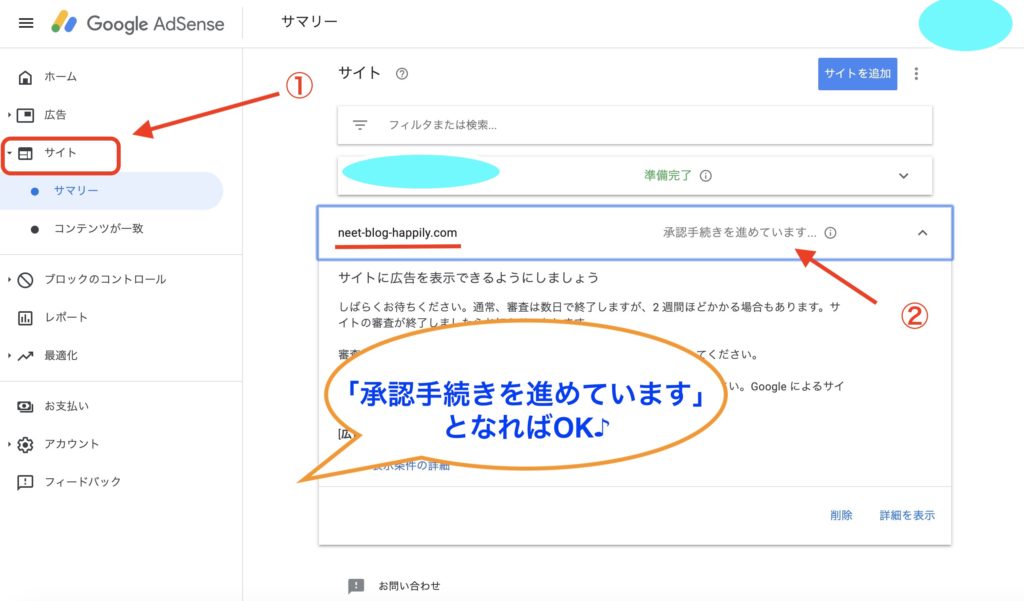Open the フィードバック menu item
1024x601 pixels.
83,482
